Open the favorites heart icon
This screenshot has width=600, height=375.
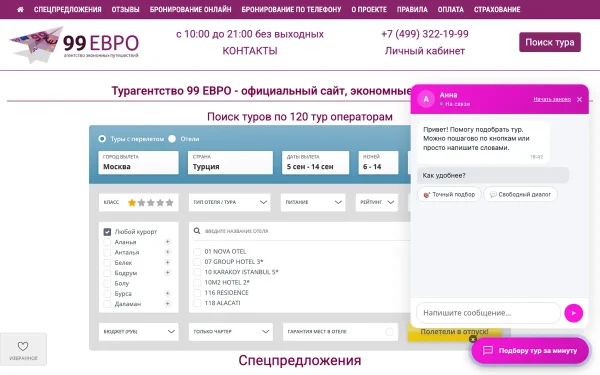coord(23,346)
